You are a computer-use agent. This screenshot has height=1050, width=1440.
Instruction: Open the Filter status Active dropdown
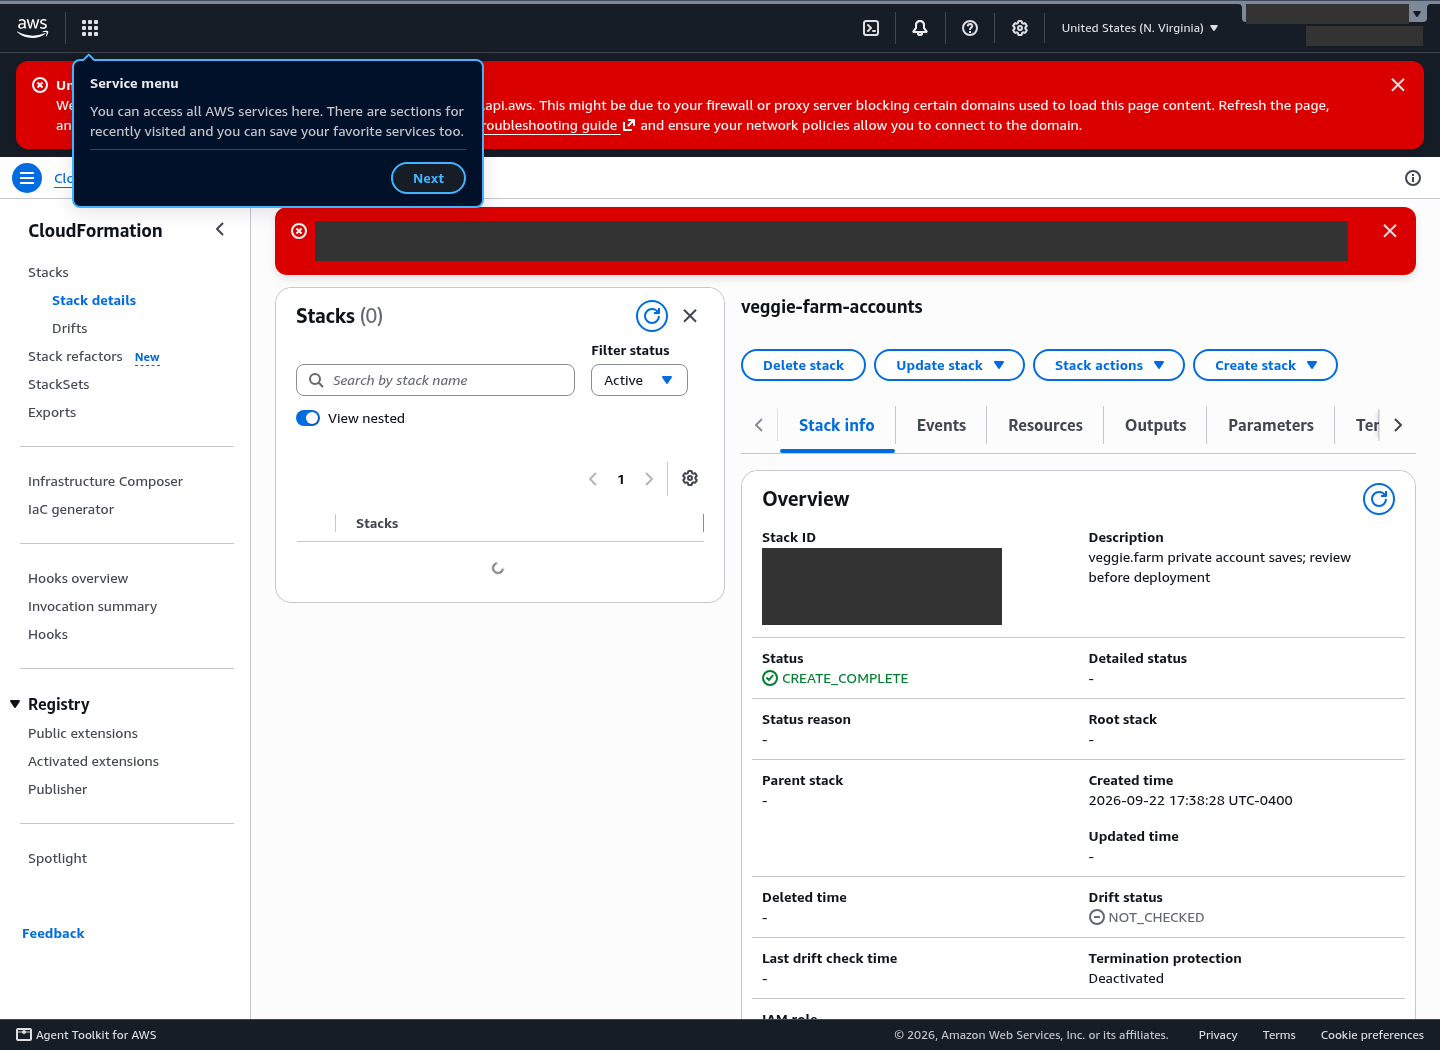[x=639, y=380]
